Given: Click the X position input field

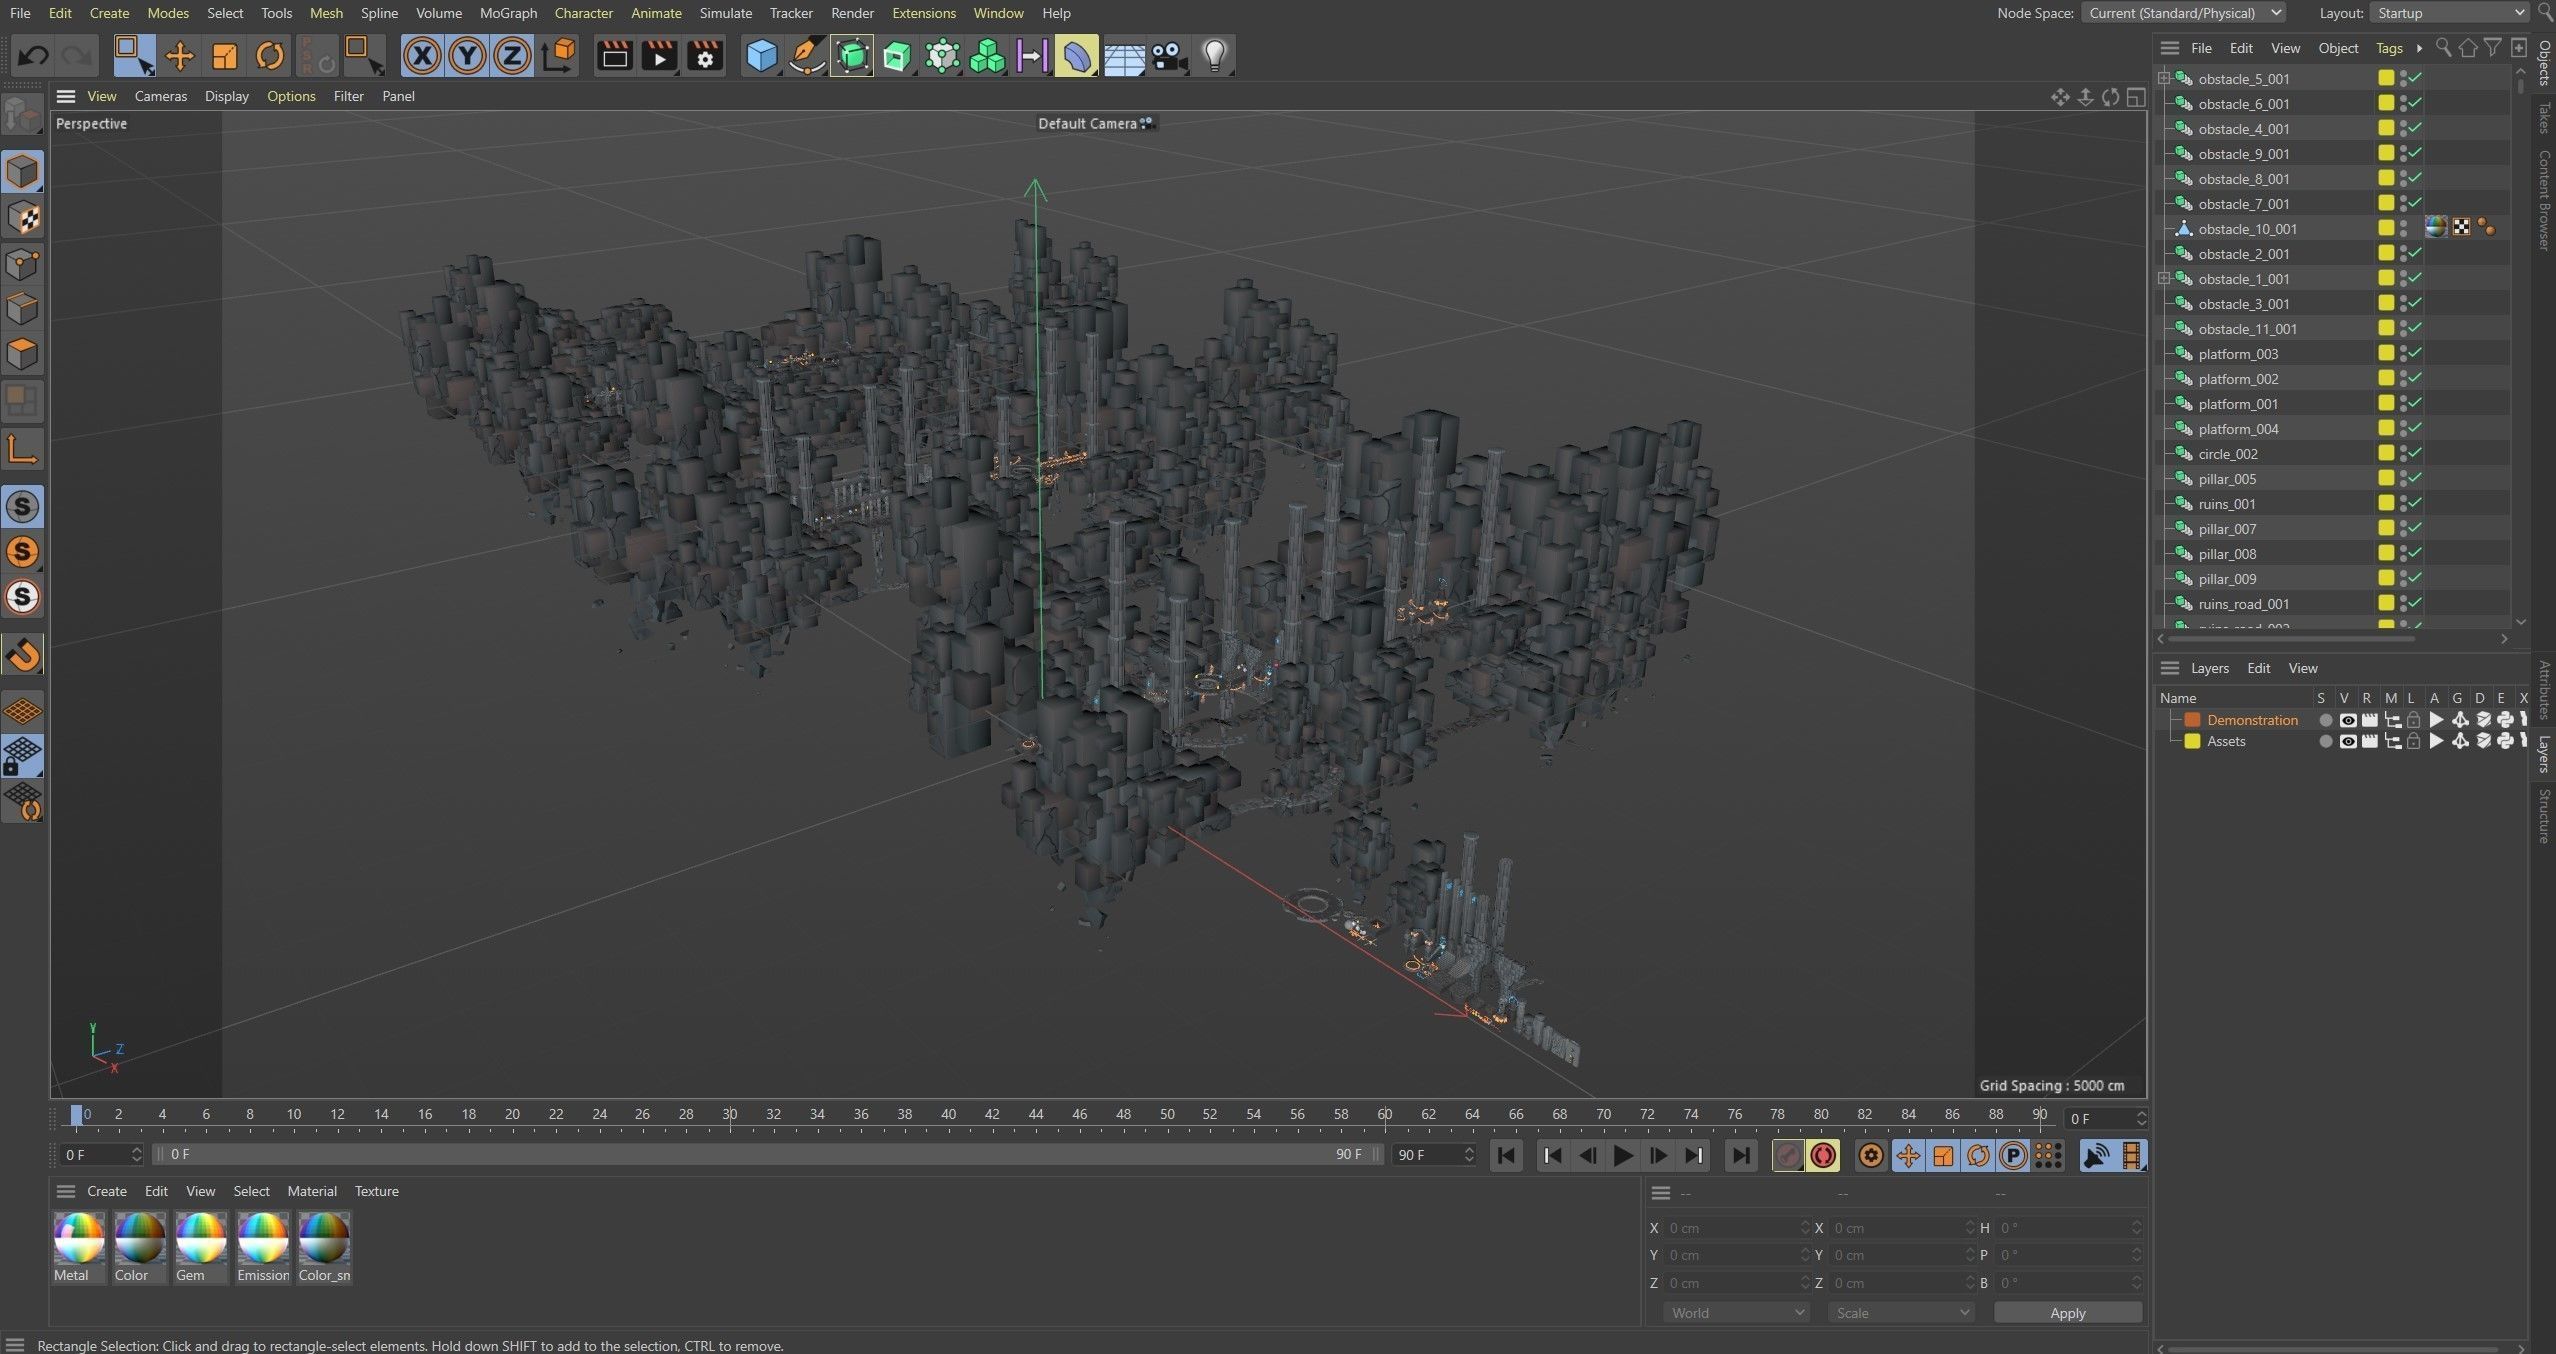Looking at the screenshot, I should (1737, 1228).
